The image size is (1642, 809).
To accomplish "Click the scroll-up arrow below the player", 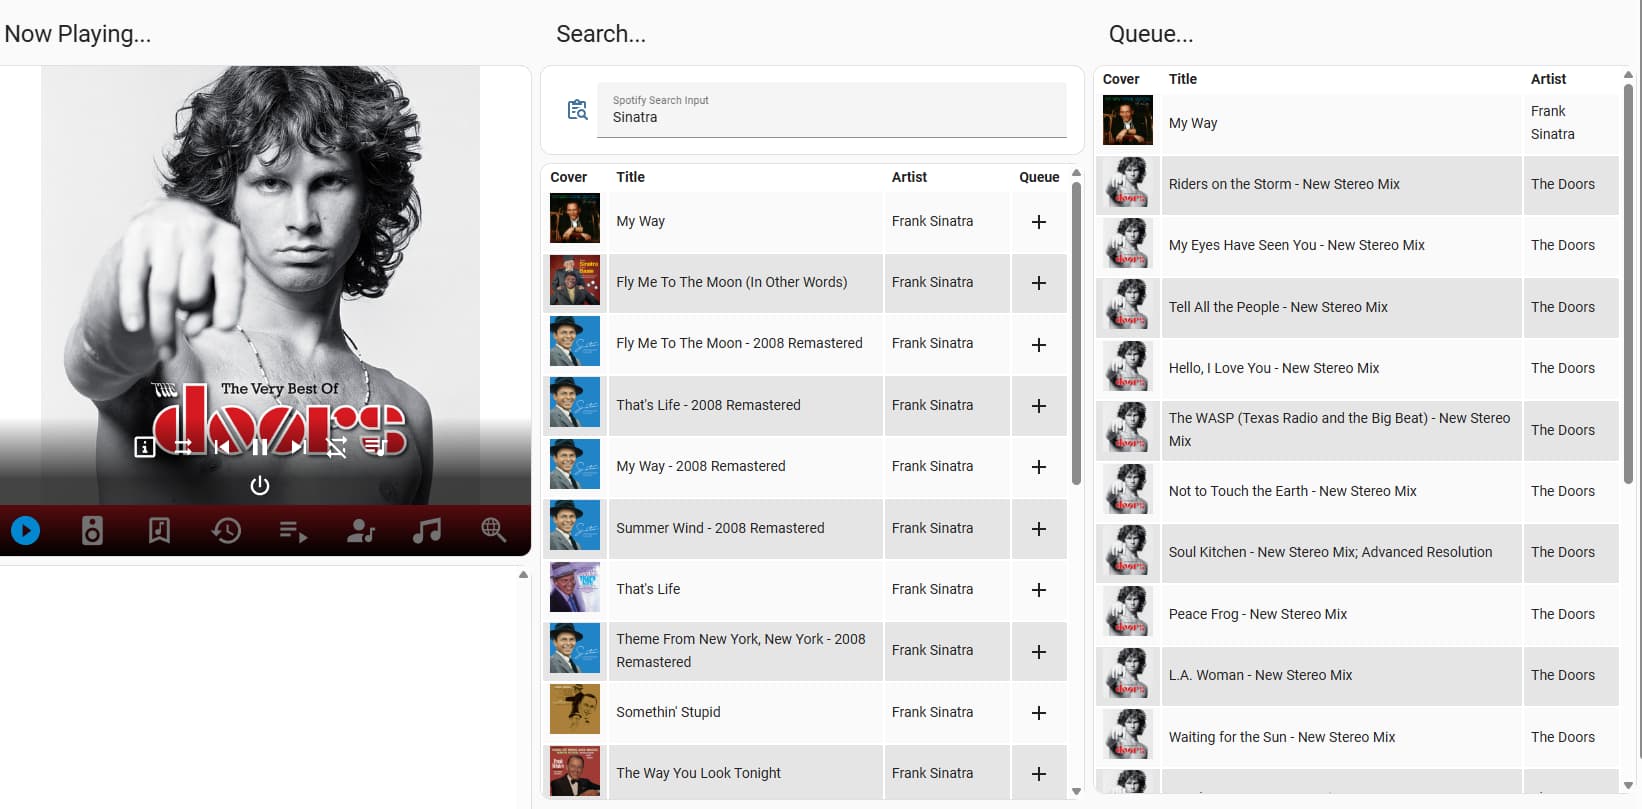I will (523, 575).
